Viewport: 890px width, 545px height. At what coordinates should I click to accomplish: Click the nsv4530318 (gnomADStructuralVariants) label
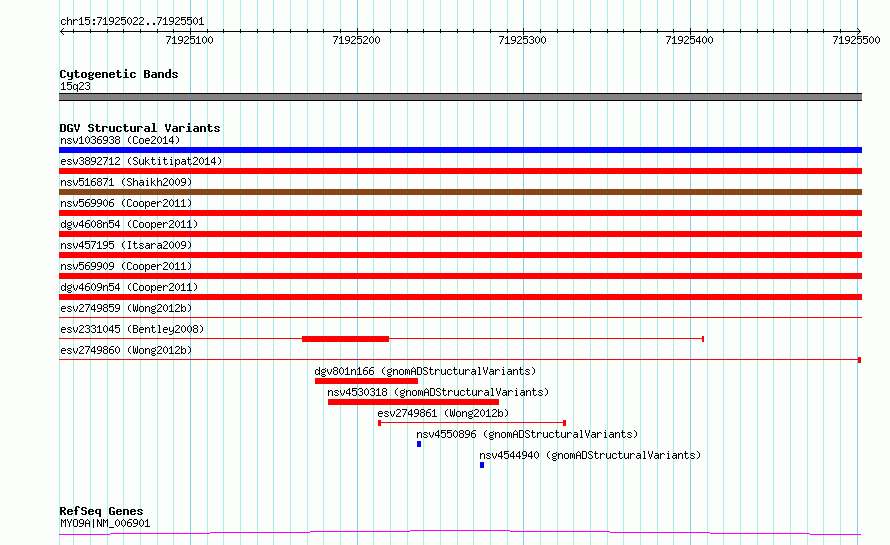pos(438,392)
